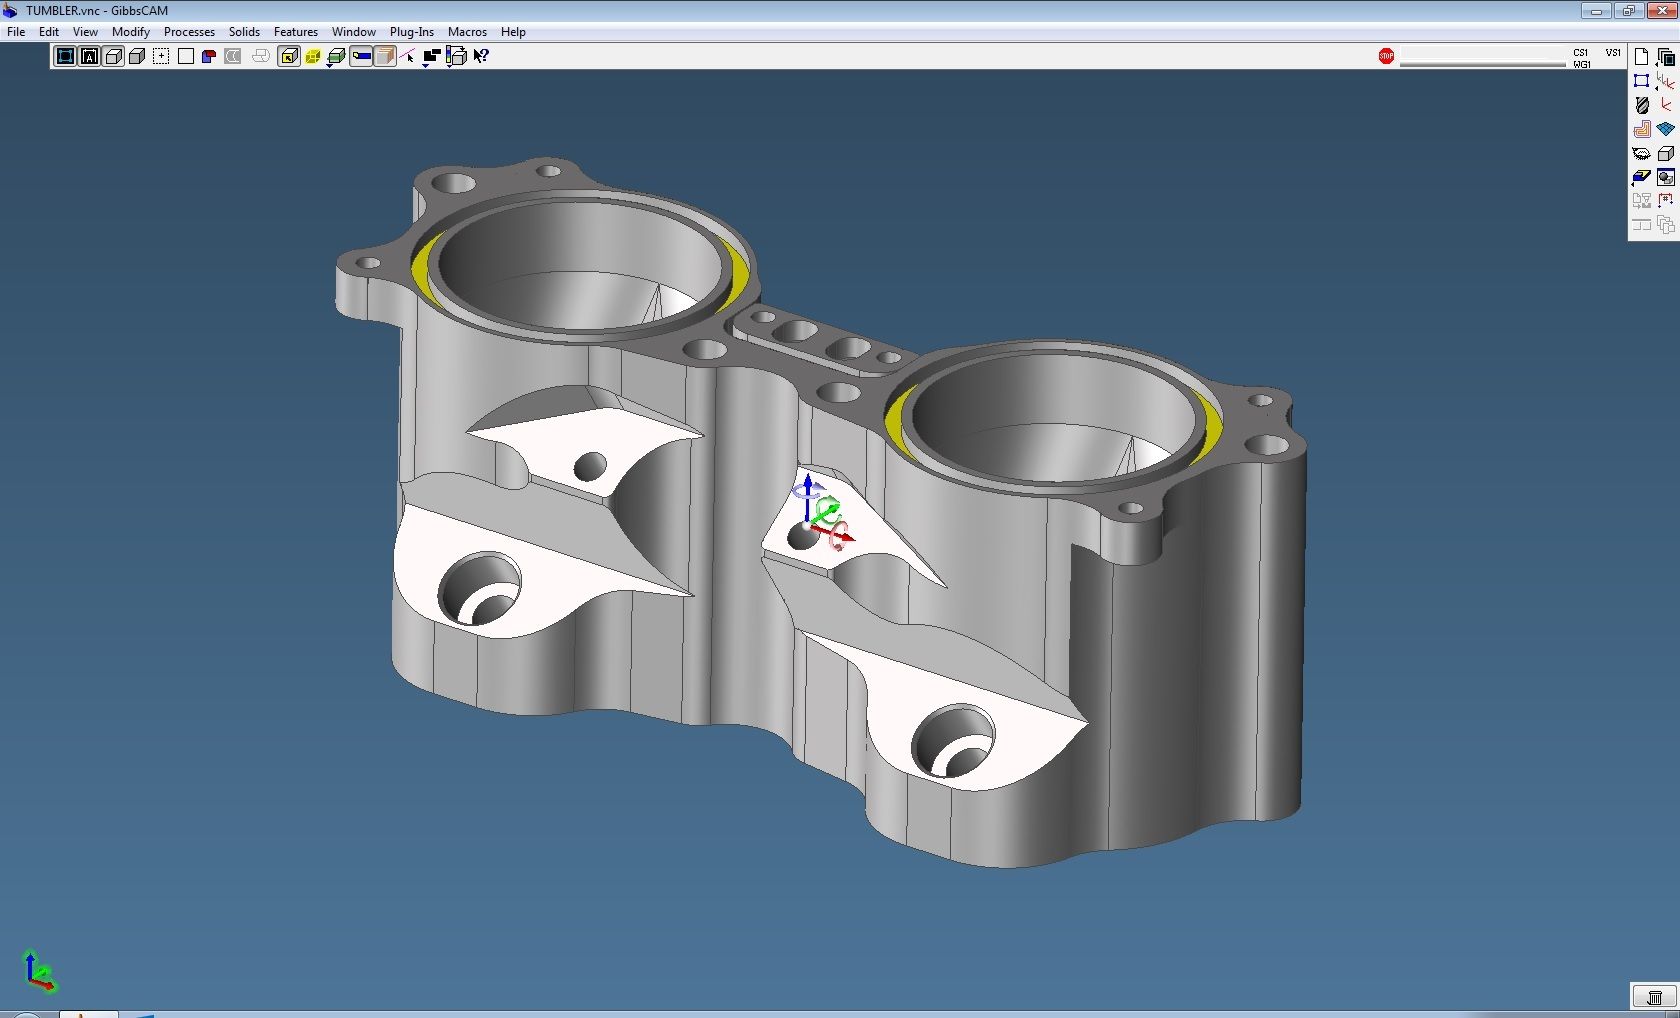
Task: Click the trash can icon
Action: [x=1655, y=997]
